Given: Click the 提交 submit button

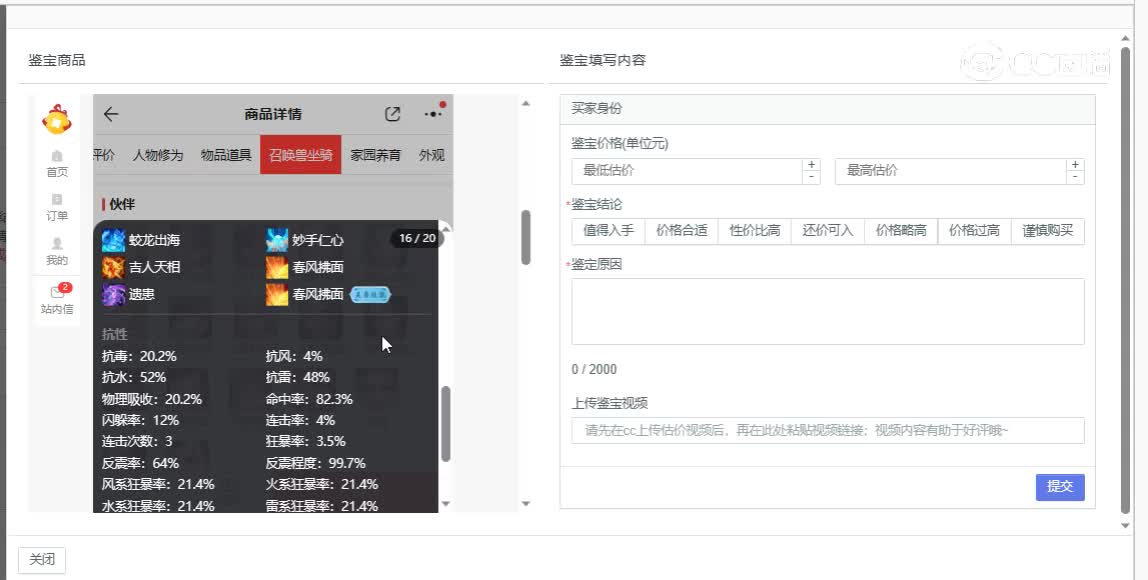Looking at the screenshot, I should 1059,487.
